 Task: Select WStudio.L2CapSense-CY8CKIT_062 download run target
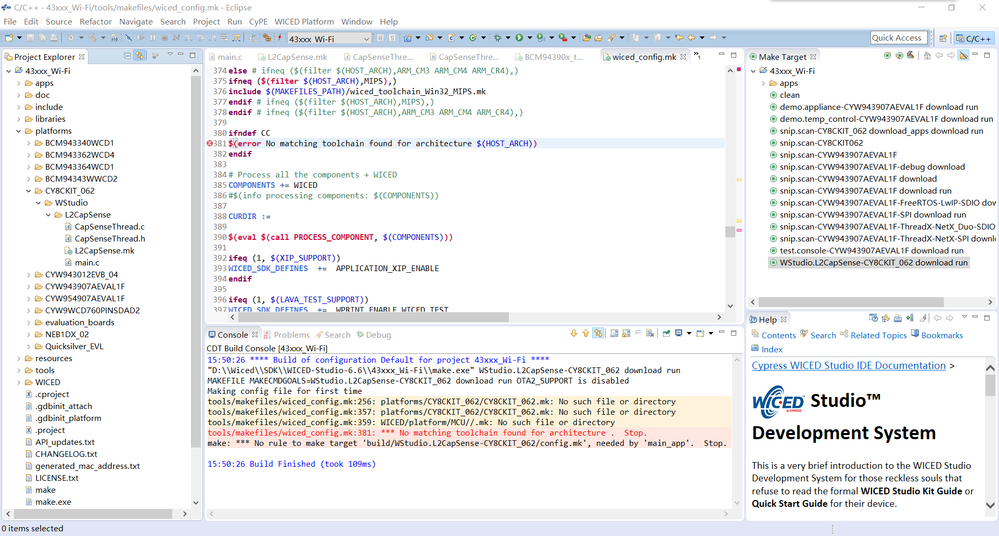click(869, 263)
